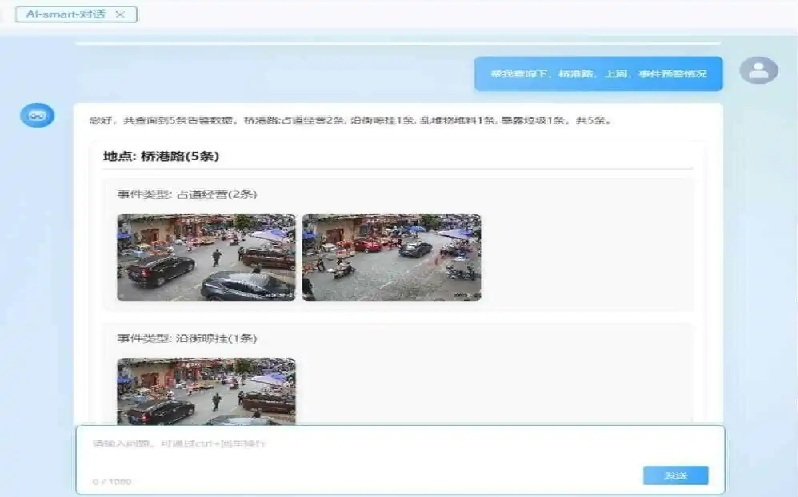The width and height of the screenshot is (798, 497).
Task: Close the AI-smart-对话 tab
Action: click(120, 14)
